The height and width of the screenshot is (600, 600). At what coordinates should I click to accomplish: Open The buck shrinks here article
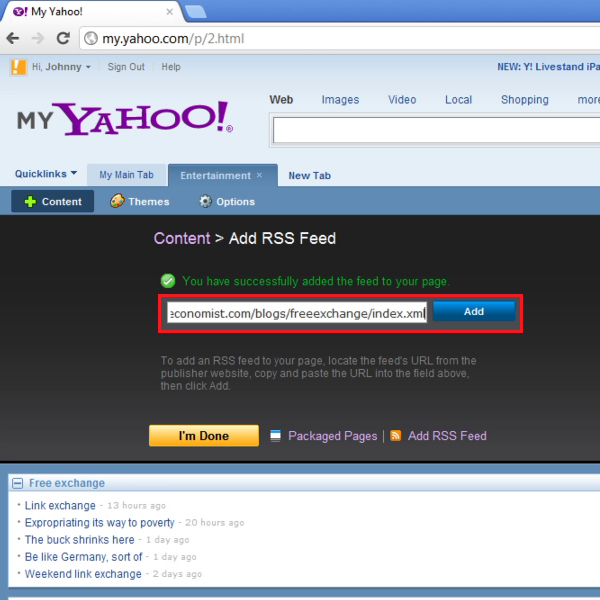(80, 540)
